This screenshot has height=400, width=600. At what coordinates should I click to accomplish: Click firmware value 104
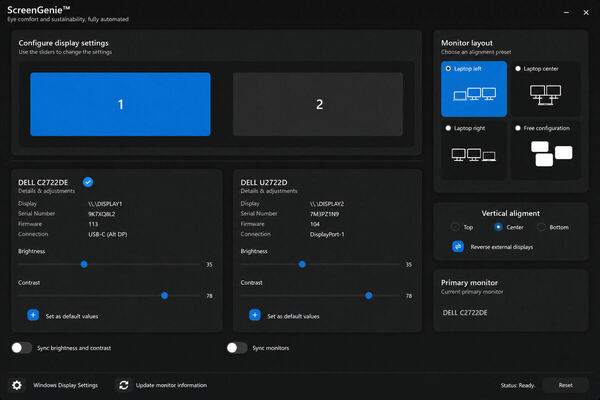[315, 224]
